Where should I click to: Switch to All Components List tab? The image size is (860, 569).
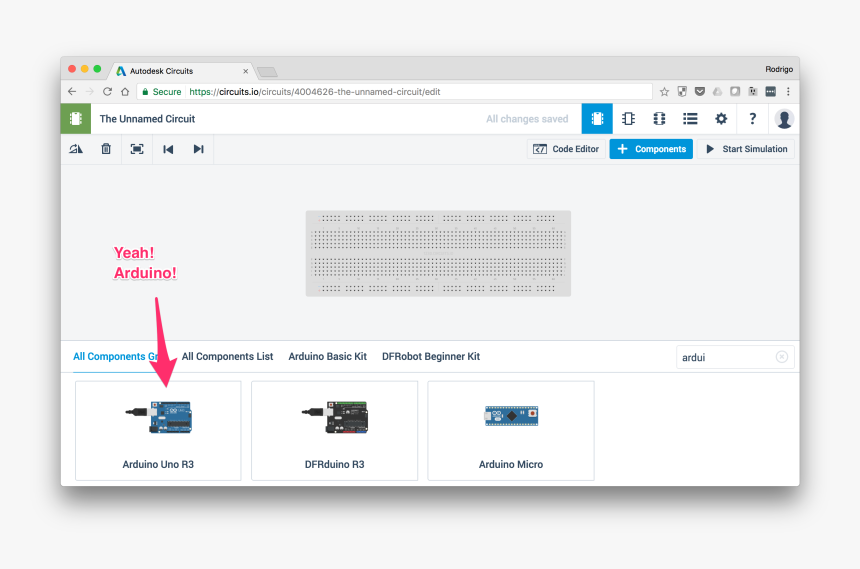tap(227, 357)
